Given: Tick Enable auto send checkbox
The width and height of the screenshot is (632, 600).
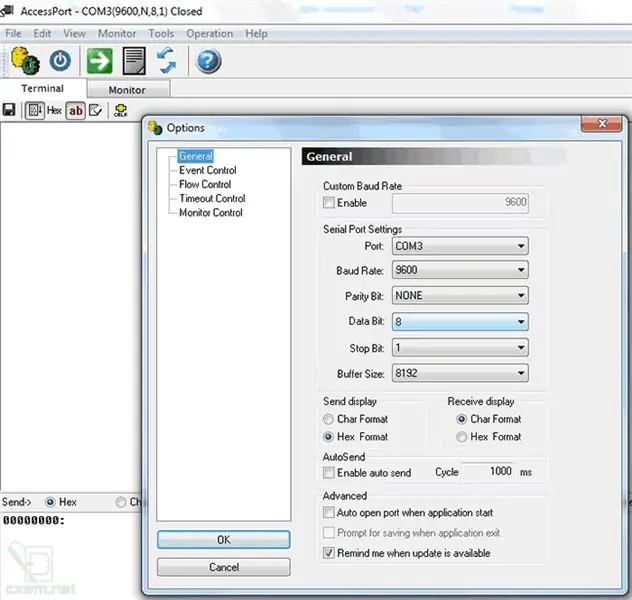Looking at the screenshot, I should pyautogui.click(x=328, y=472).
